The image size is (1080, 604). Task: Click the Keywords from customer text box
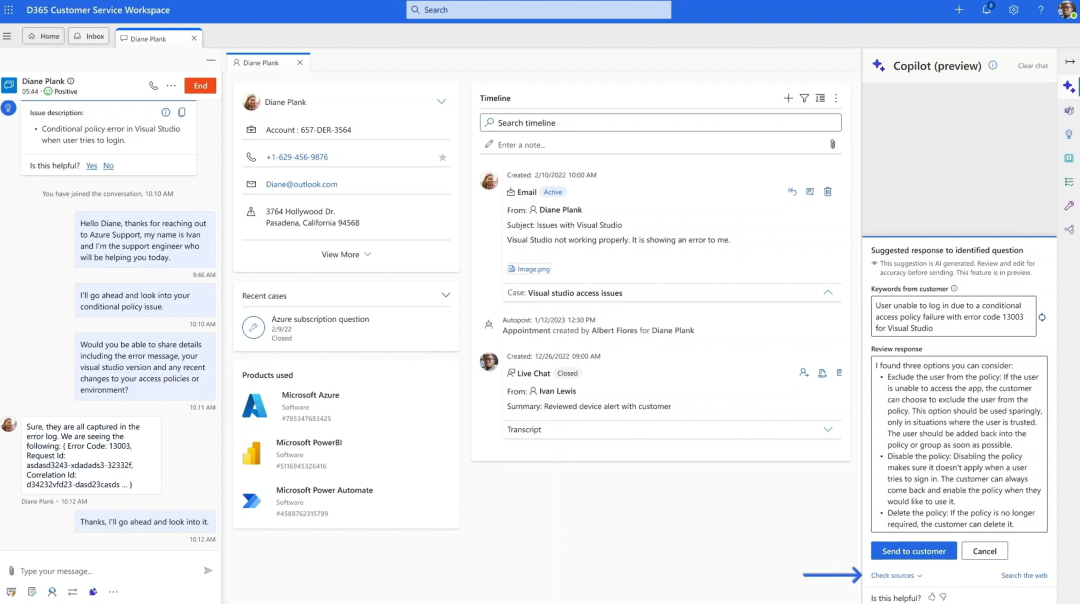(953, 317)
